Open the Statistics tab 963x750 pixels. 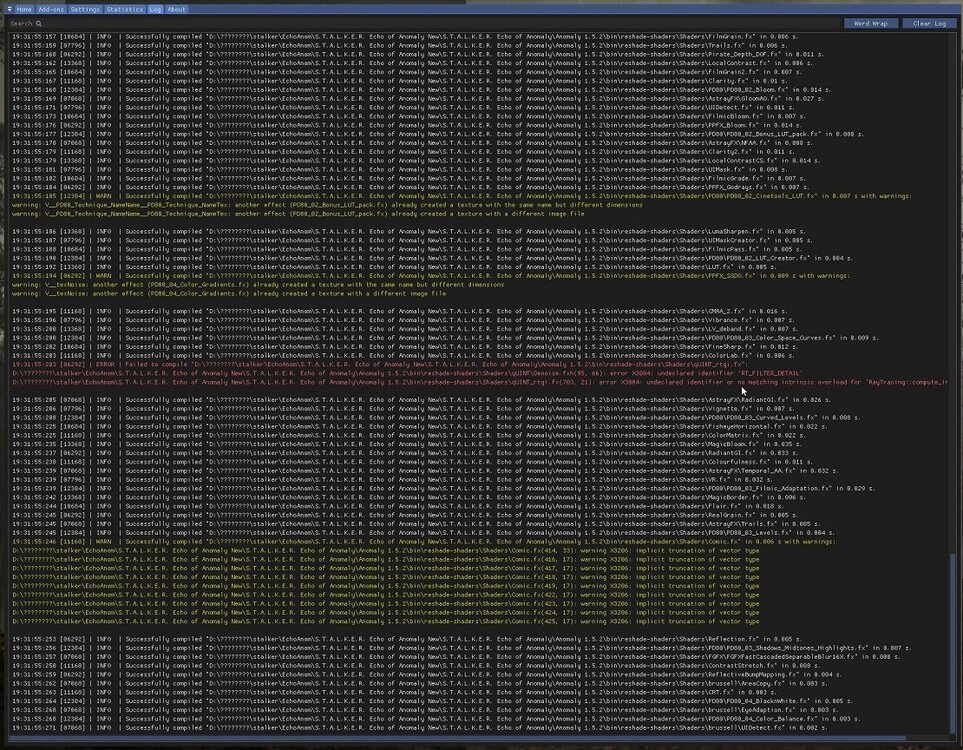click(124, 9)
